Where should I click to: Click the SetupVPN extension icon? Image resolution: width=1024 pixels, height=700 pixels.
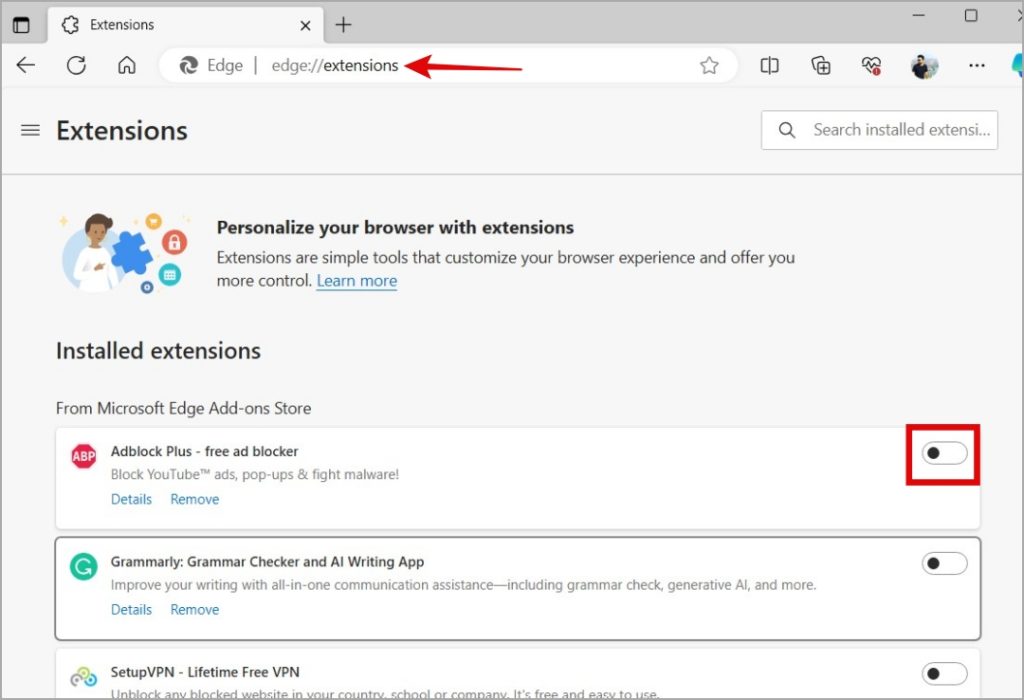pos(84,676)
